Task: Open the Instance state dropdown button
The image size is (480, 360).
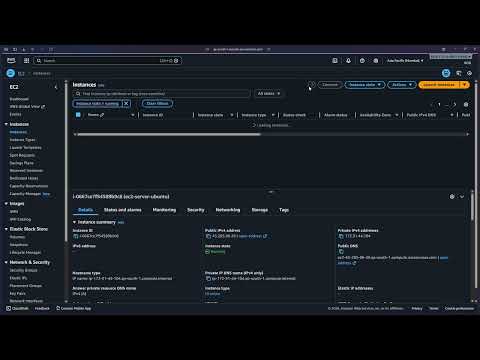Action: 365,85
